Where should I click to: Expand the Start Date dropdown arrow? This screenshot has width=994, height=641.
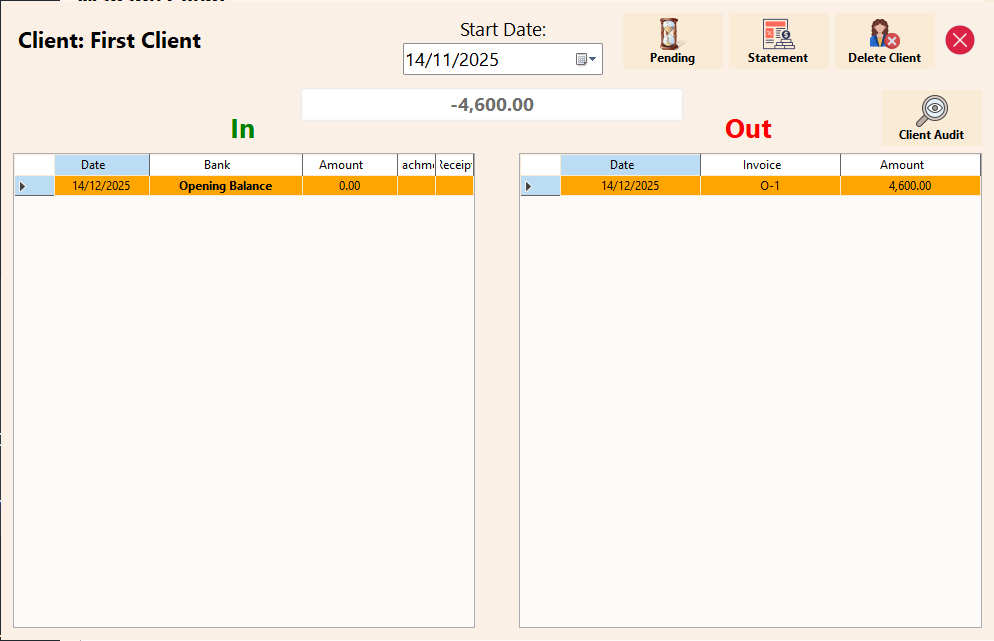tap(594, 59)
